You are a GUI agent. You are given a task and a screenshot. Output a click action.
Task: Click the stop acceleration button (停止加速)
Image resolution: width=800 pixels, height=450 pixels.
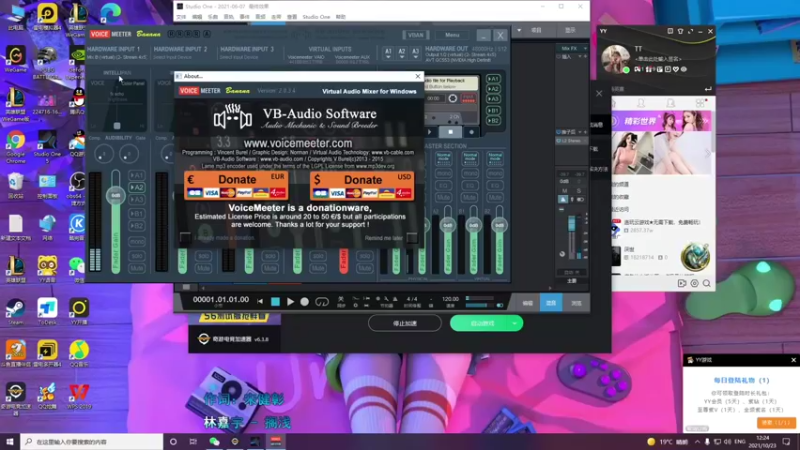pos(405,323)
